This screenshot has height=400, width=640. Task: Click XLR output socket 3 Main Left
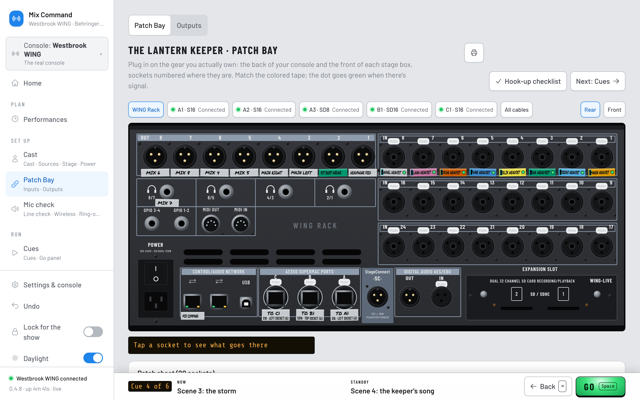pyautogui.click(x=303, y=156)
